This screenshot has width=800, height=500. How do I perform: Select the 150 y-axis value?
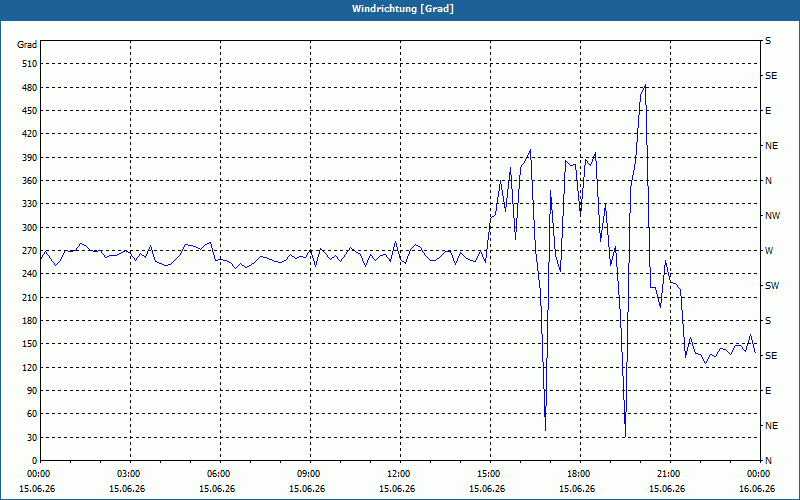pyautogui.click(x=31, y=344)
